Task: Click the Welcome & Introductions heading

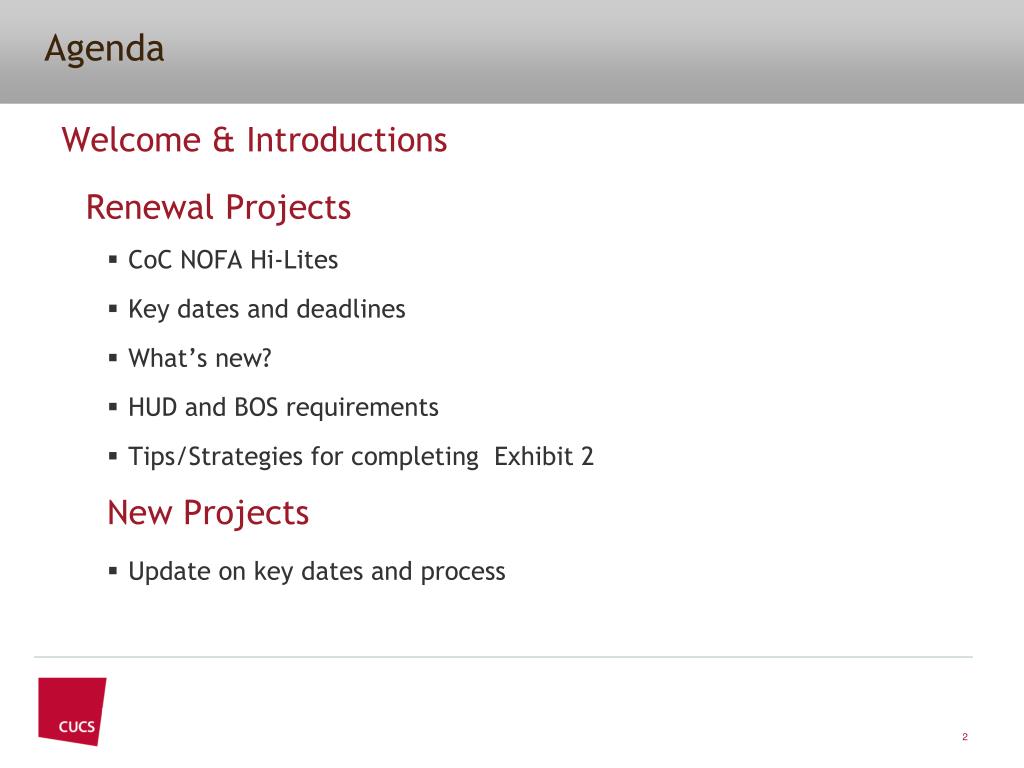Action: coord(254,140)
